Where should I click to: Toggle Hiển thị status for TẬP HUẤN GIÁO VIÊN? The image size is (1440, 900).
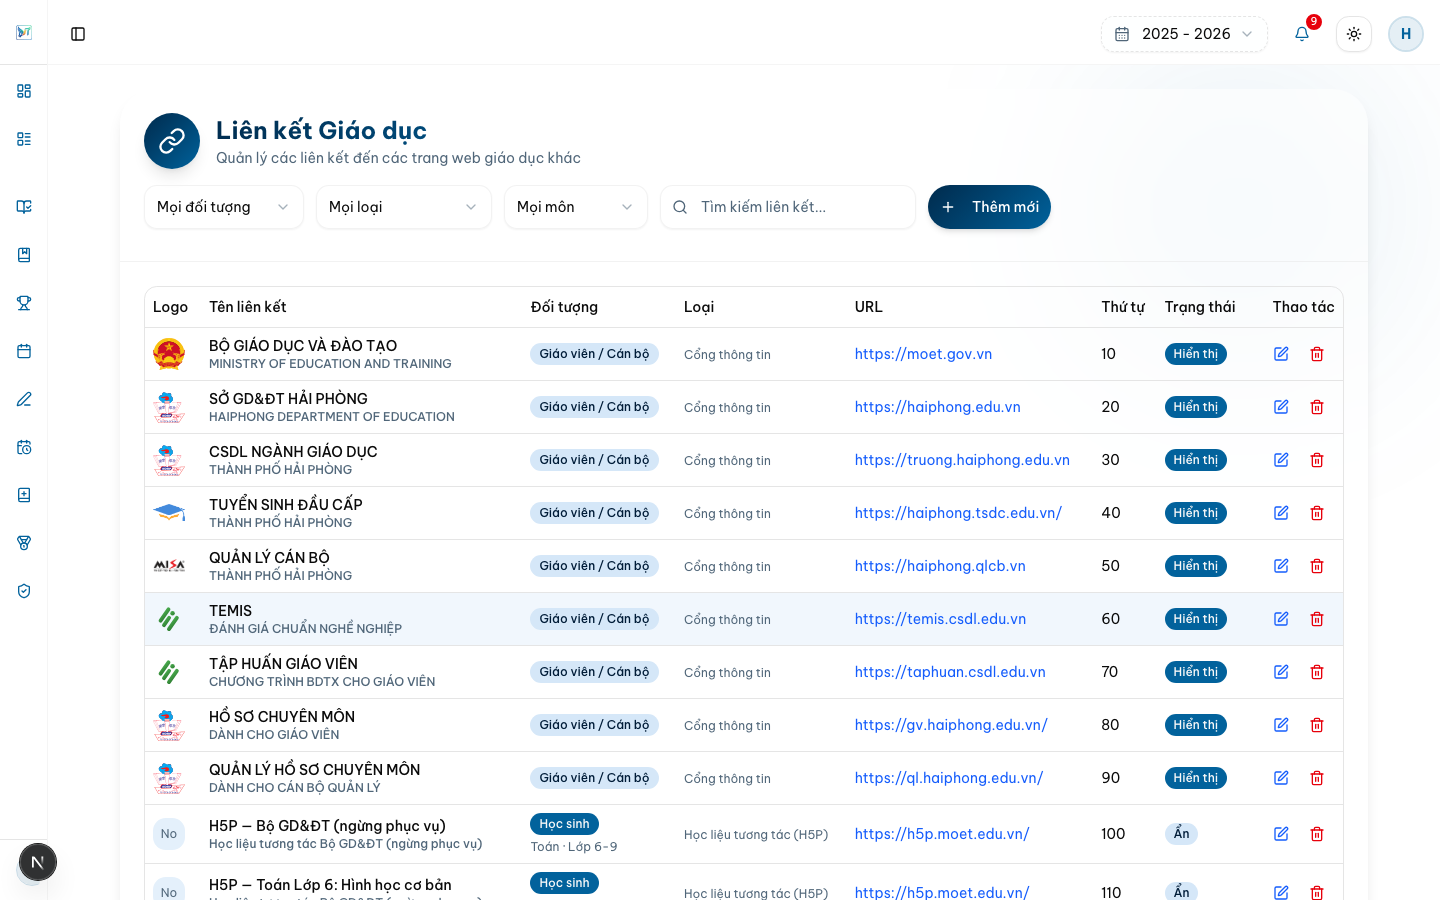1195,672
